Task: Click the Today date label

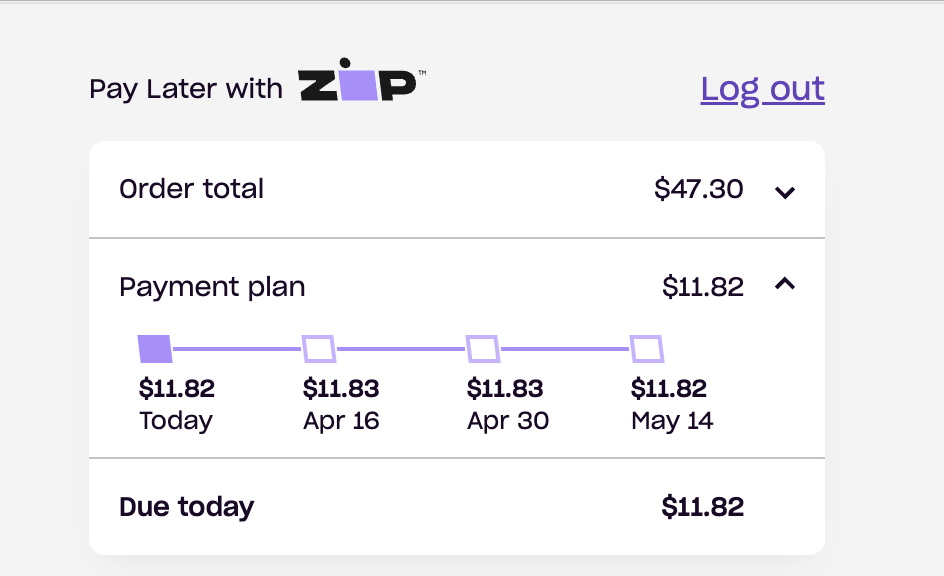Action: tap(176, 421)
